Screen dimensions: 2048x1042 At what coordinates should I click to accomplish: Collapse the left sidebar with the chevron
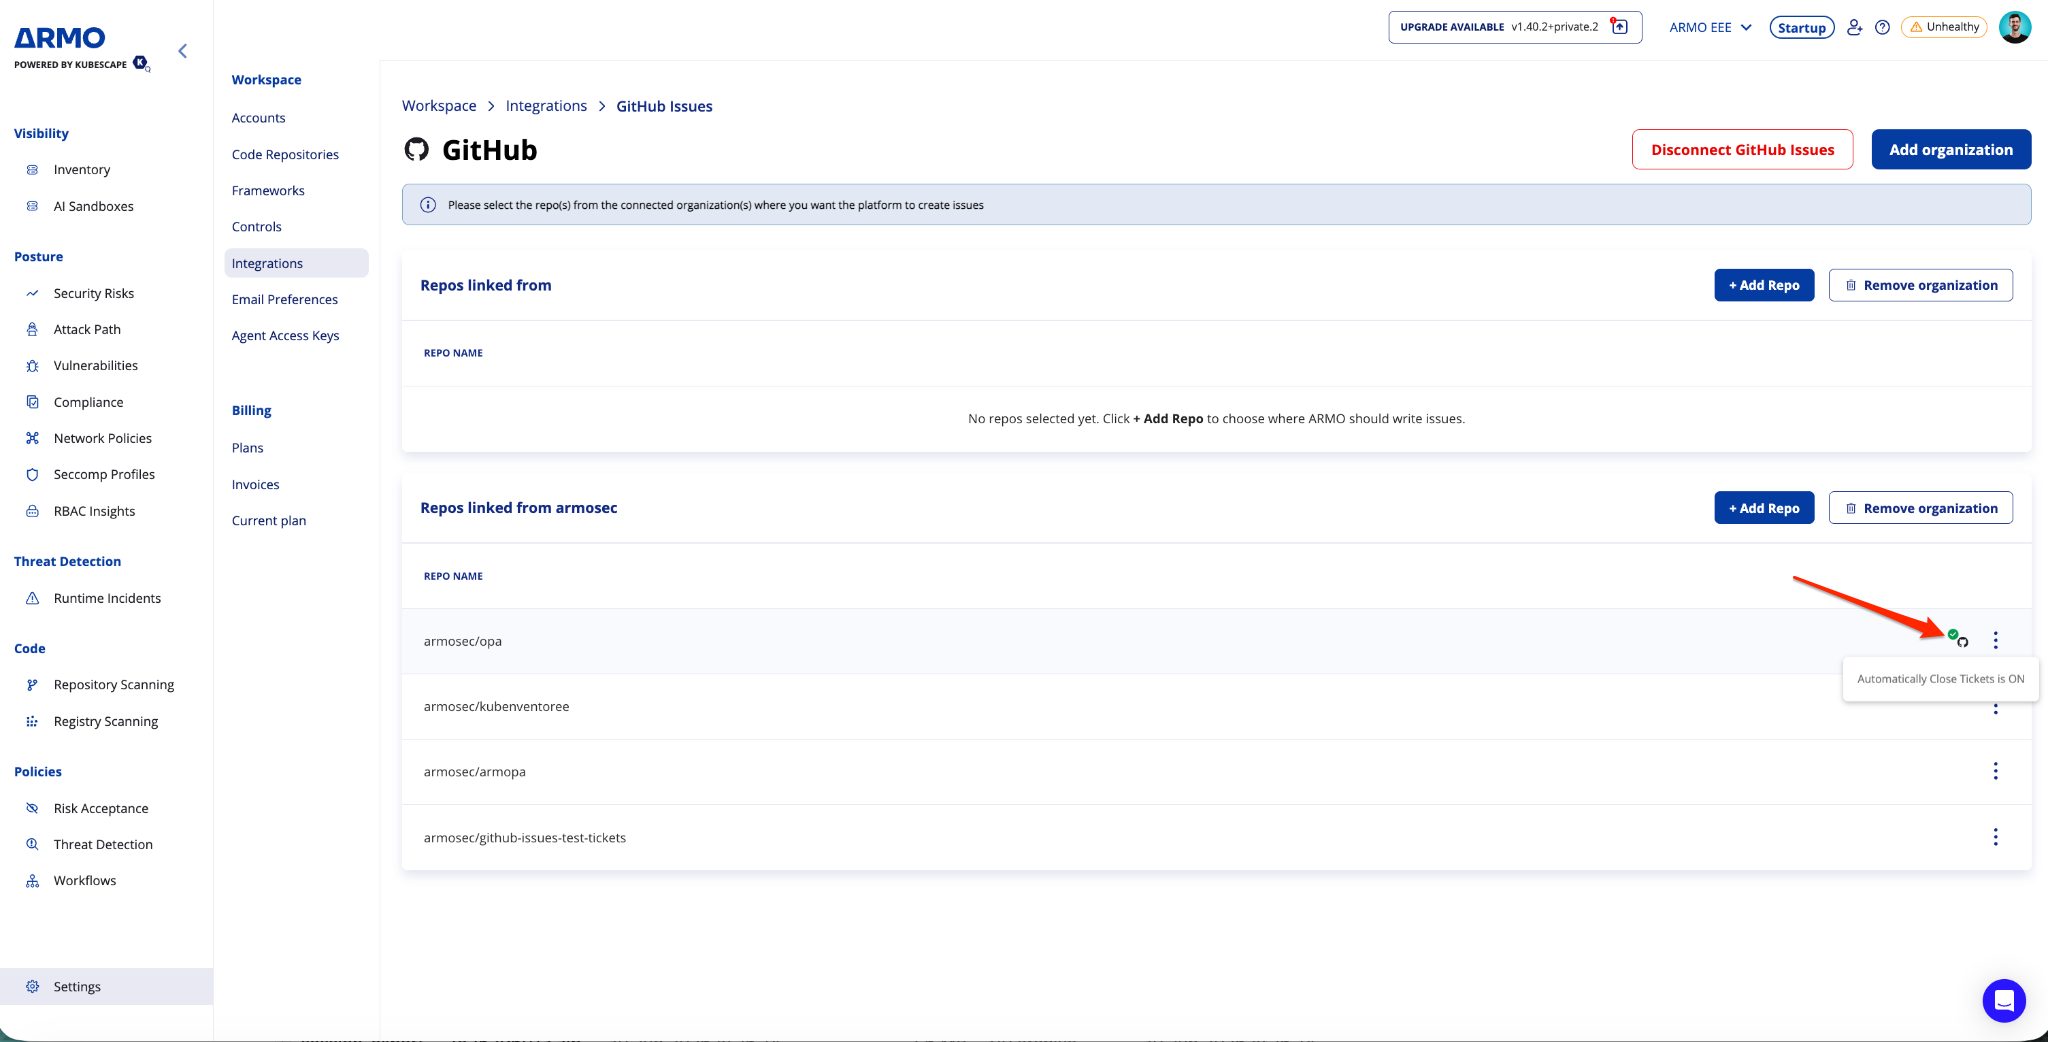tap(182, 51)
